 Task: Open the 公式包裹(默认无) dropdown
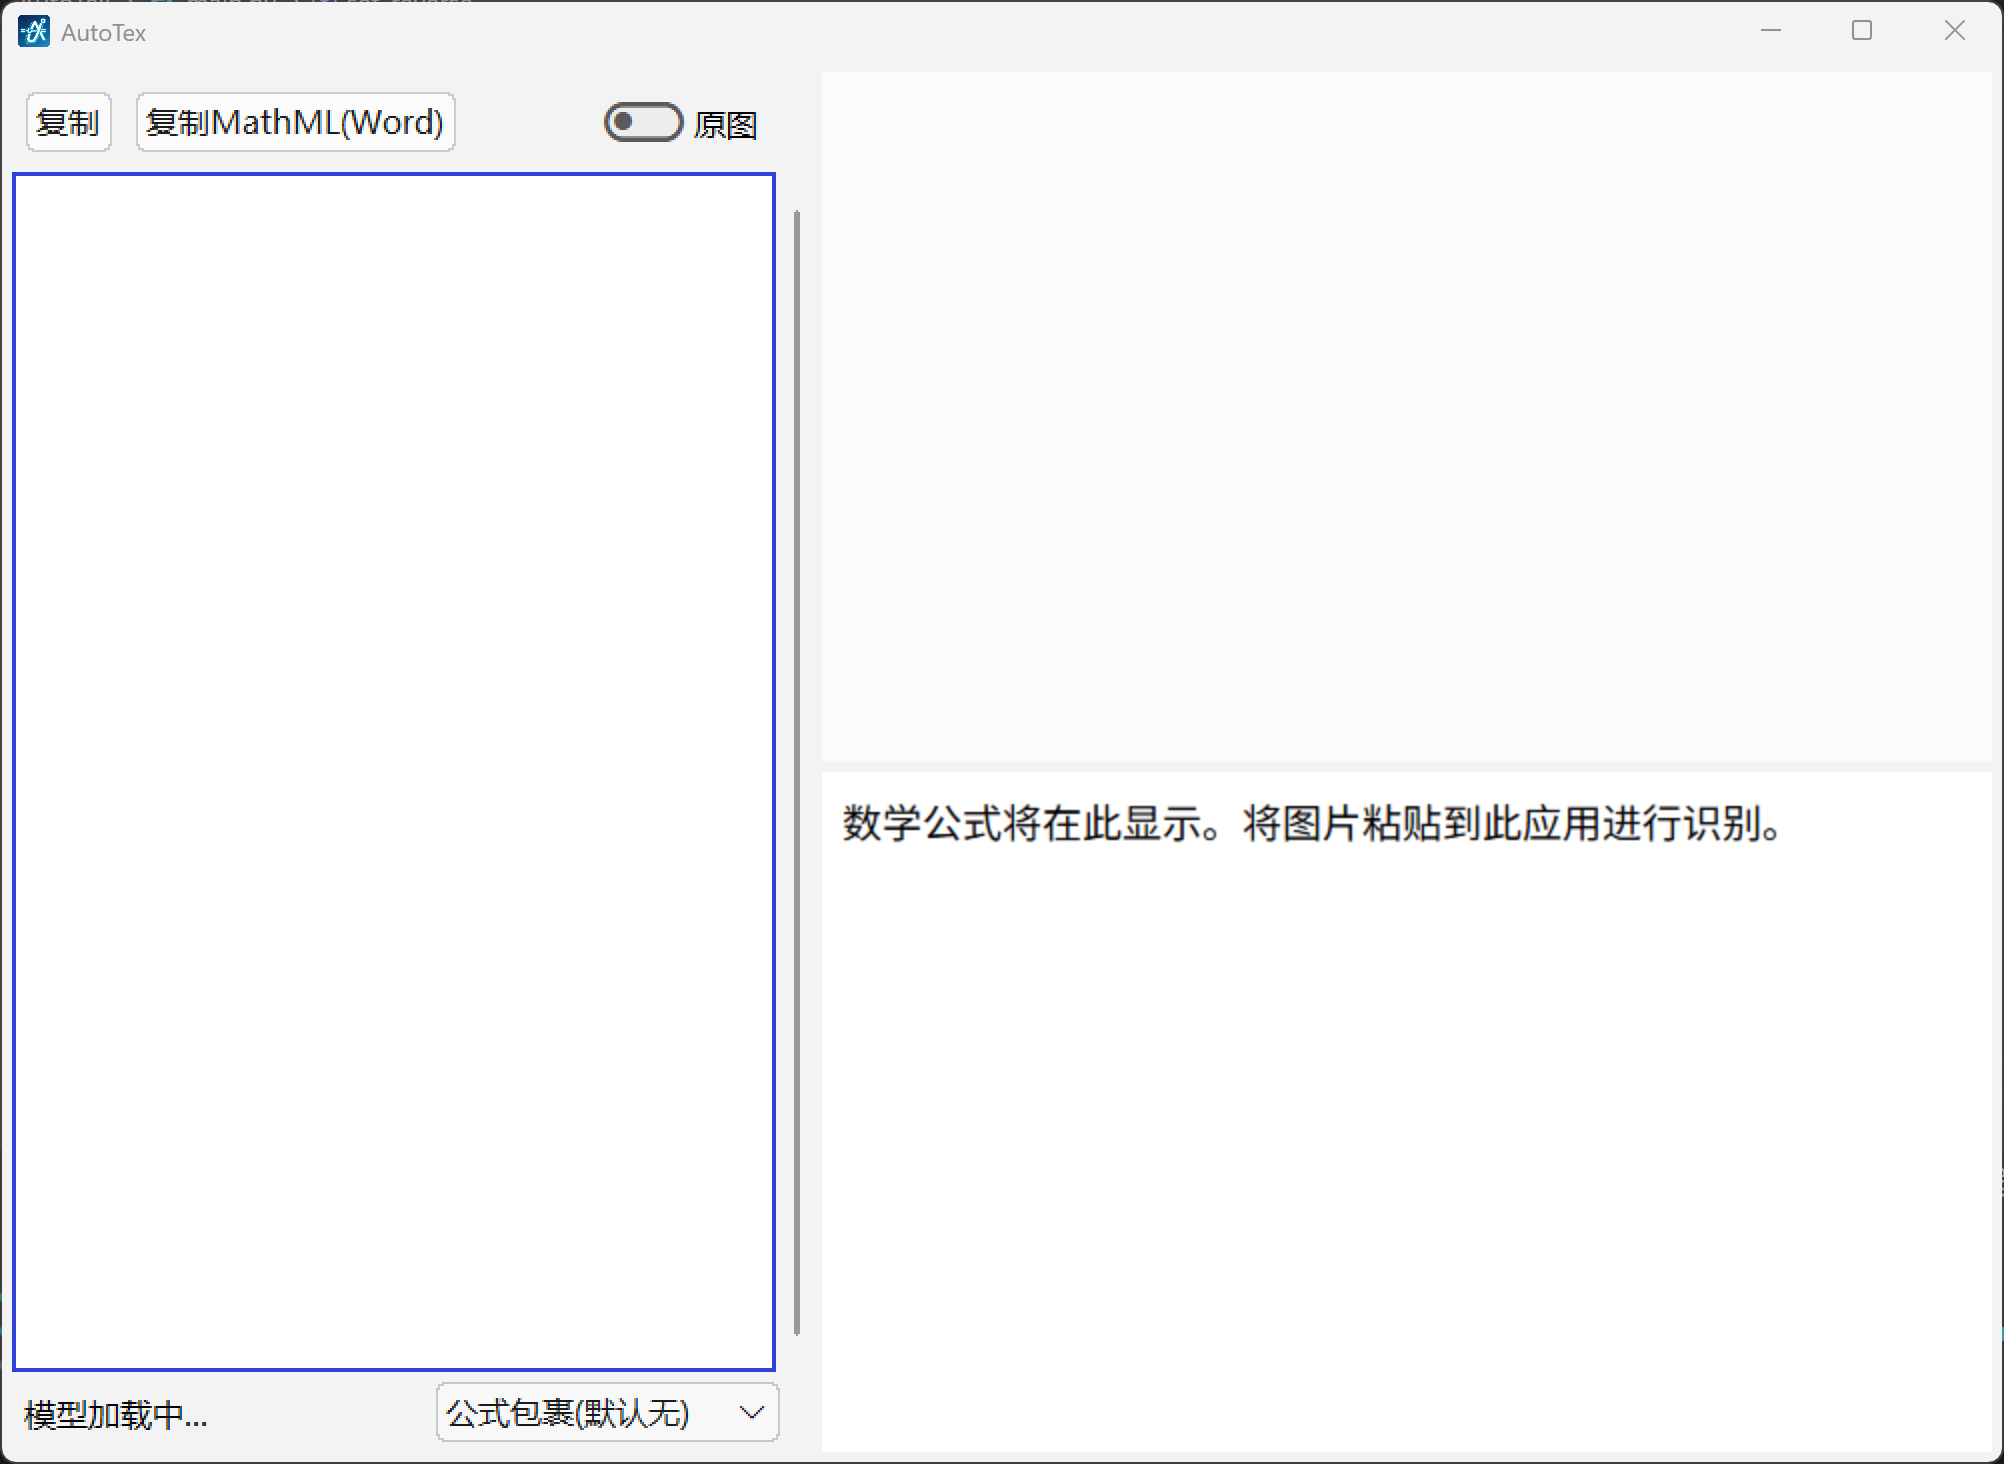point(605,1413)
